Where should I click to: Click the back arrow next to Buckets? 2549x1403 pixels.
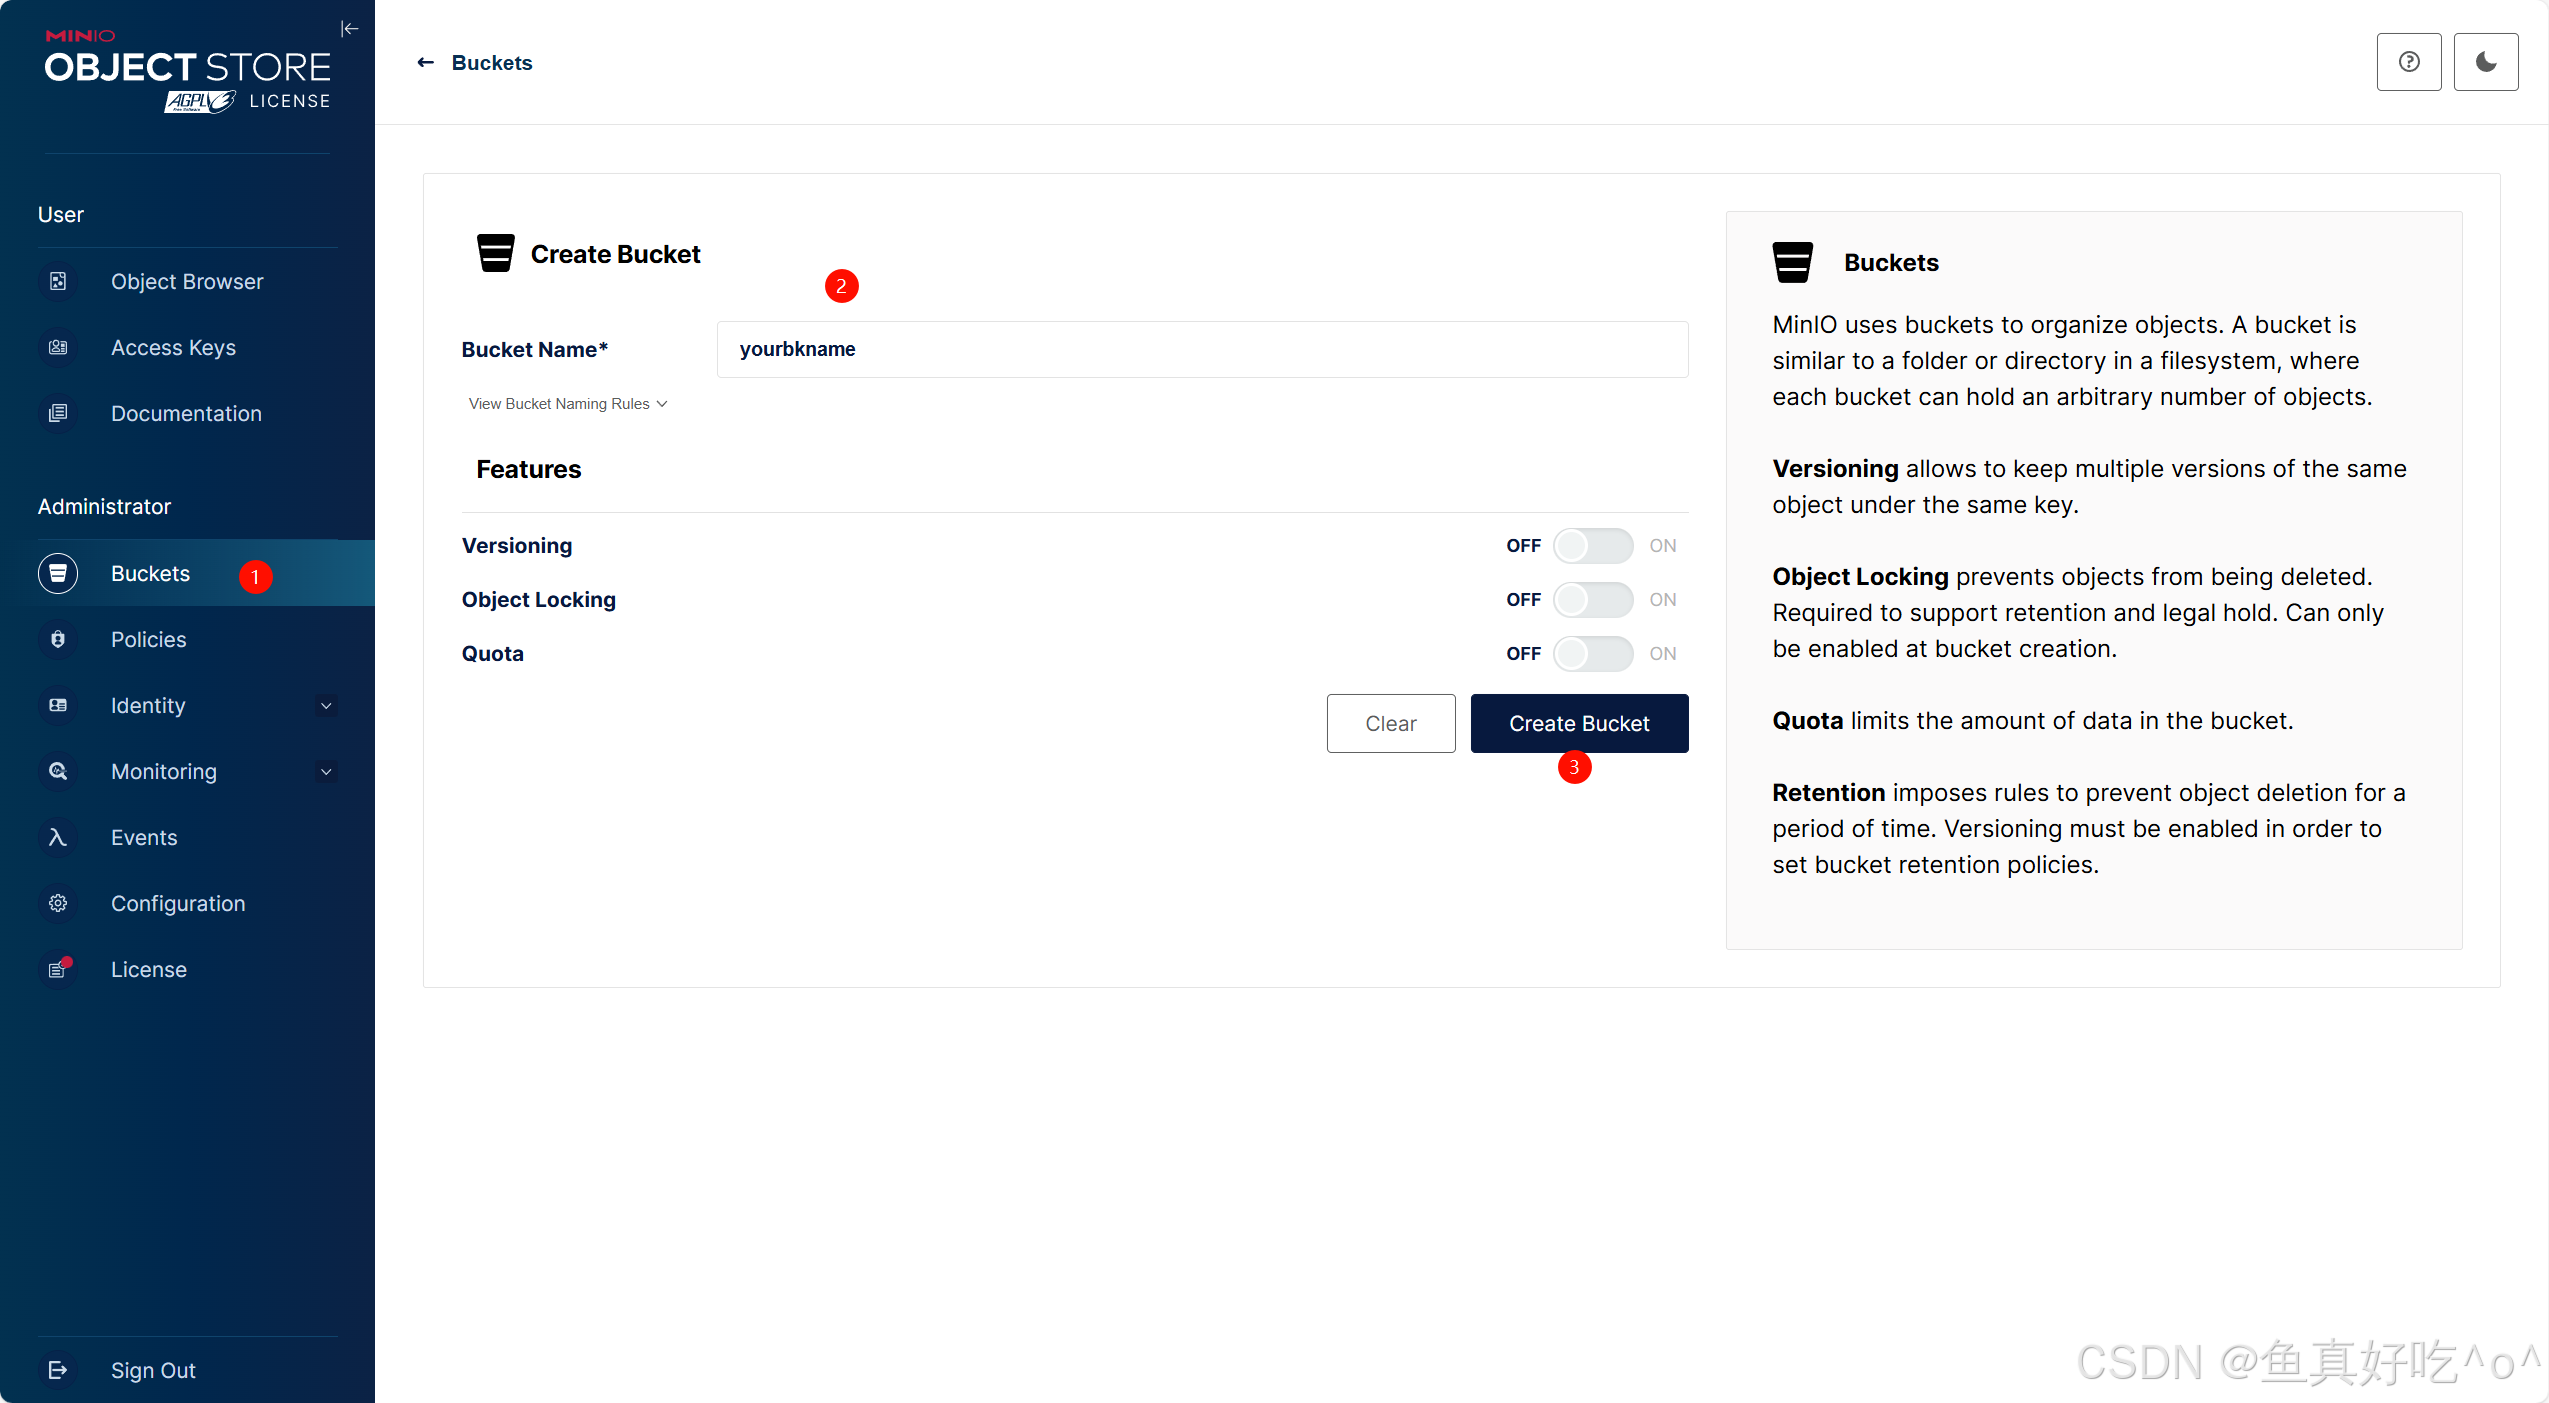point(426,63)
